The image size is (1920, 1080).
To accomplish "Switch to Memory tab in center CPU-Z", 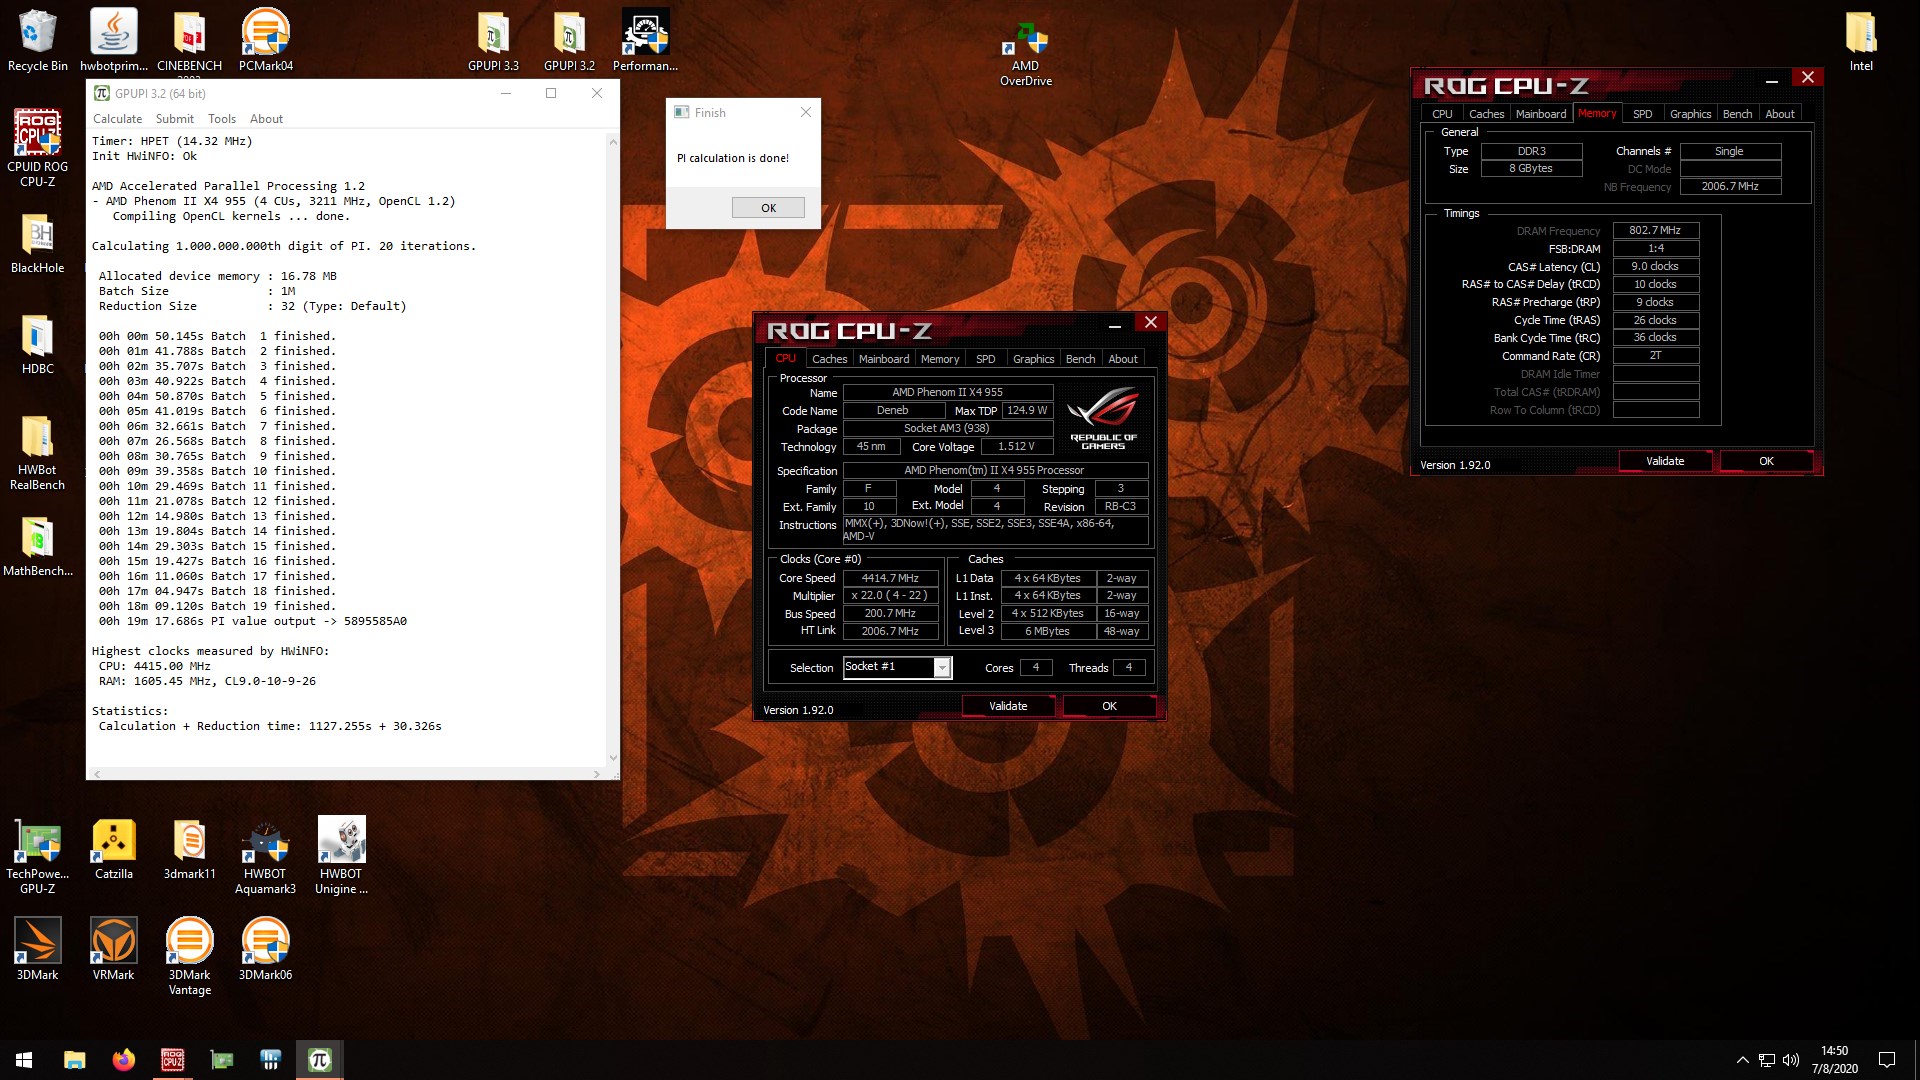I will pos(940,359).
